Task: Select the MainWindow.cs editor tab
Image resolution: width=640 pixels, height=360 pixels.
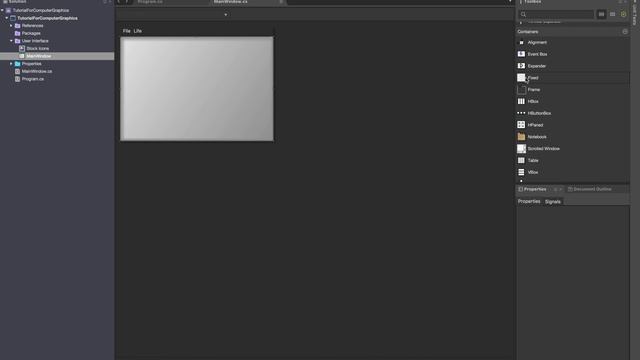Action: point(231,2)
